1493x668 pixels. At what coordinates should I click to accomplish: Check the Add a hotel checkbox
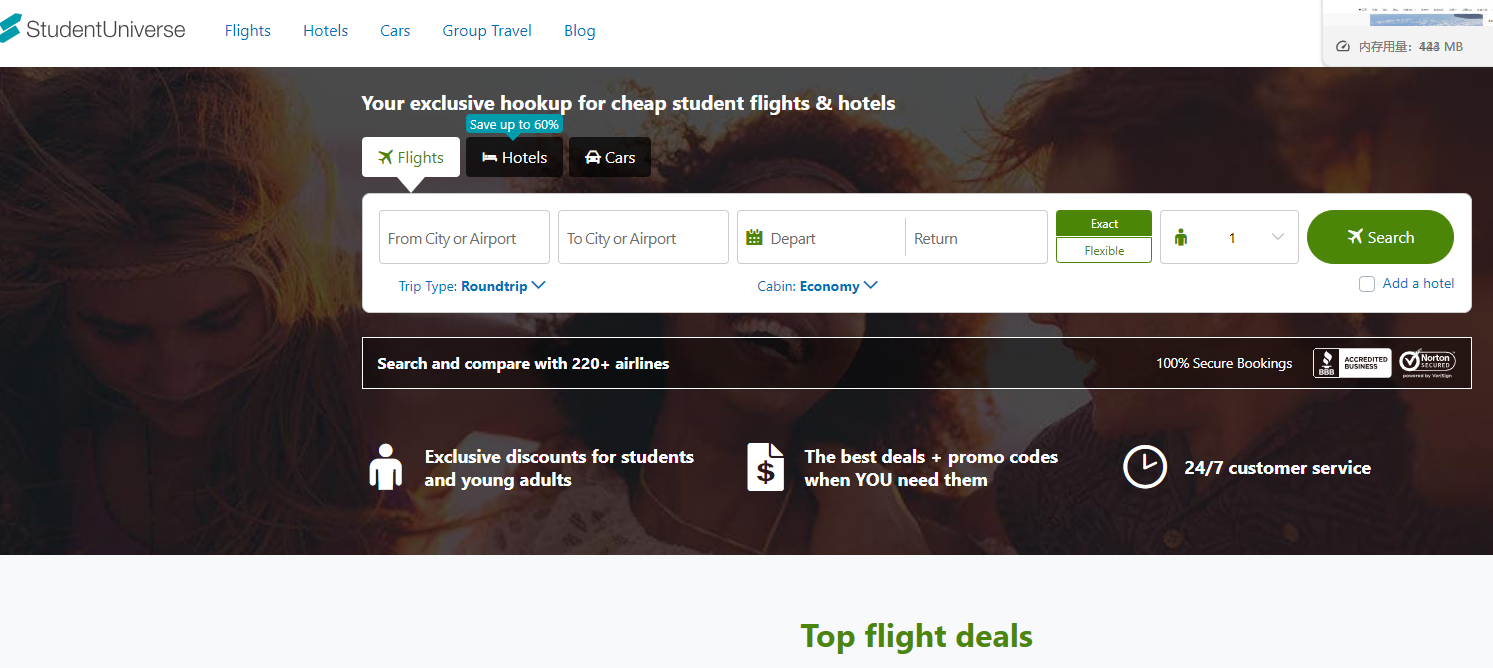(x=1367, y=284)
